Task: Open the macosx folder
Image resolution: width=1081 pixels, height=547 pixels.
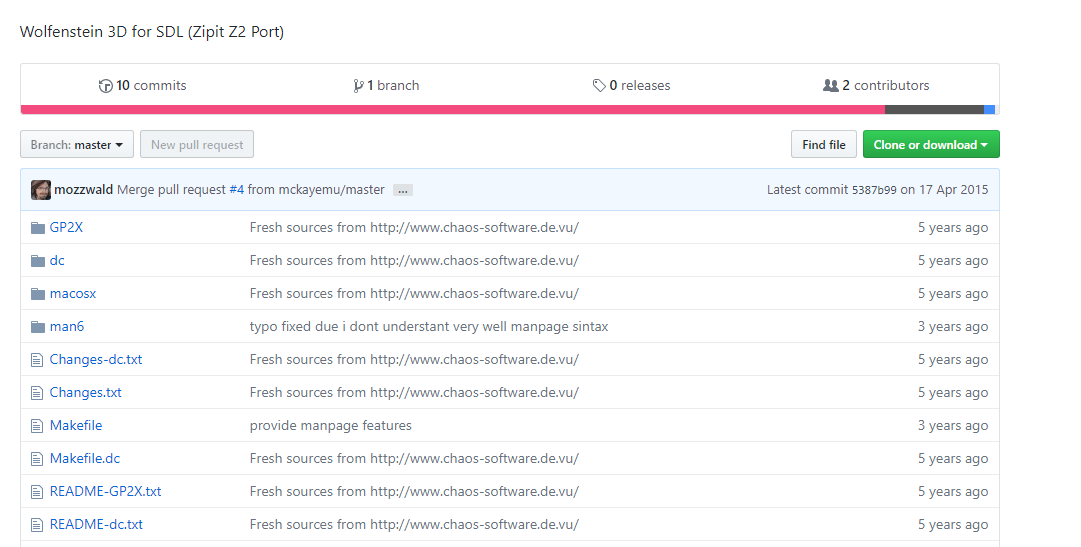Action: pyautogui.click(x=73, y=294)
